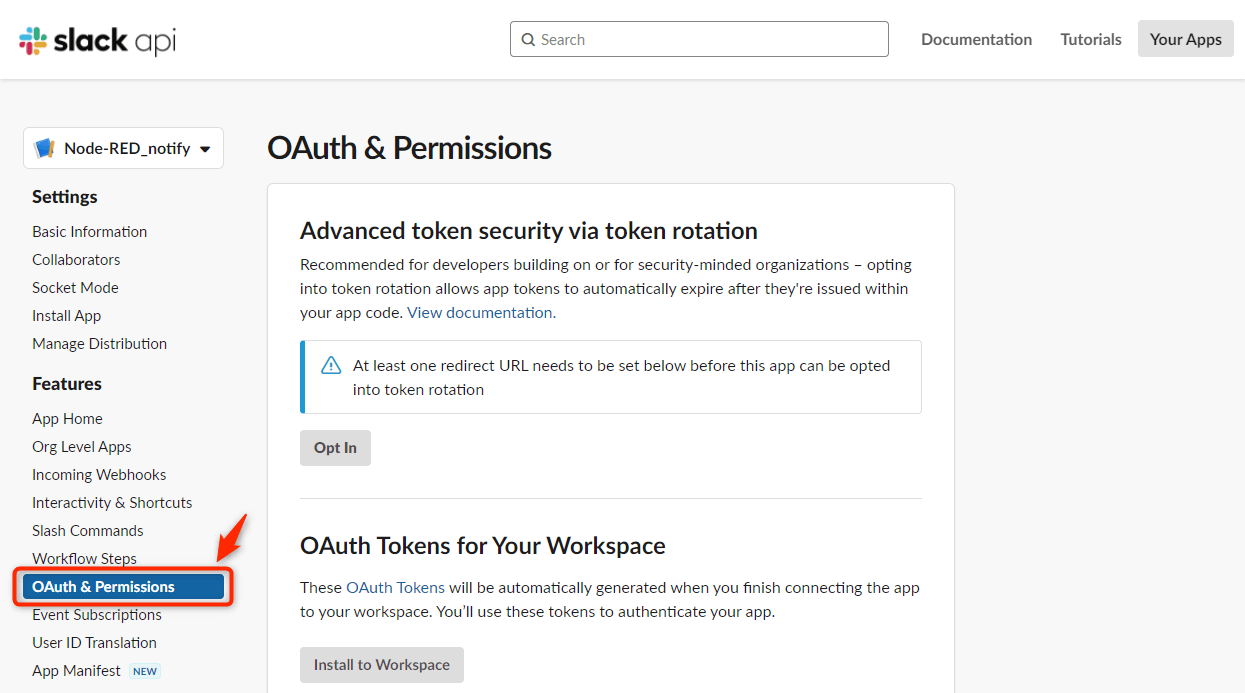Open Basic Information settings
Screen dimensions: 1245x693
[89, 231]
